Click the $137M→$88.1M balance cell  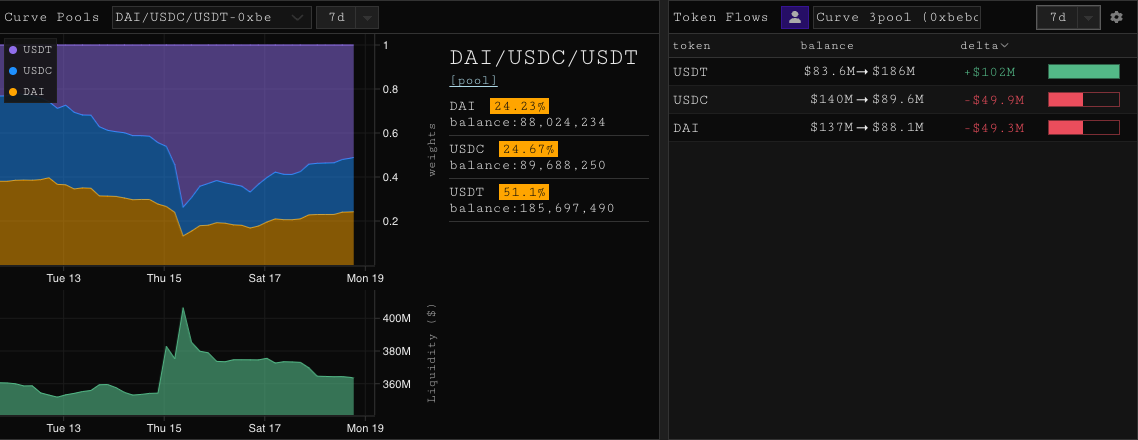click(x=867, y=128)
